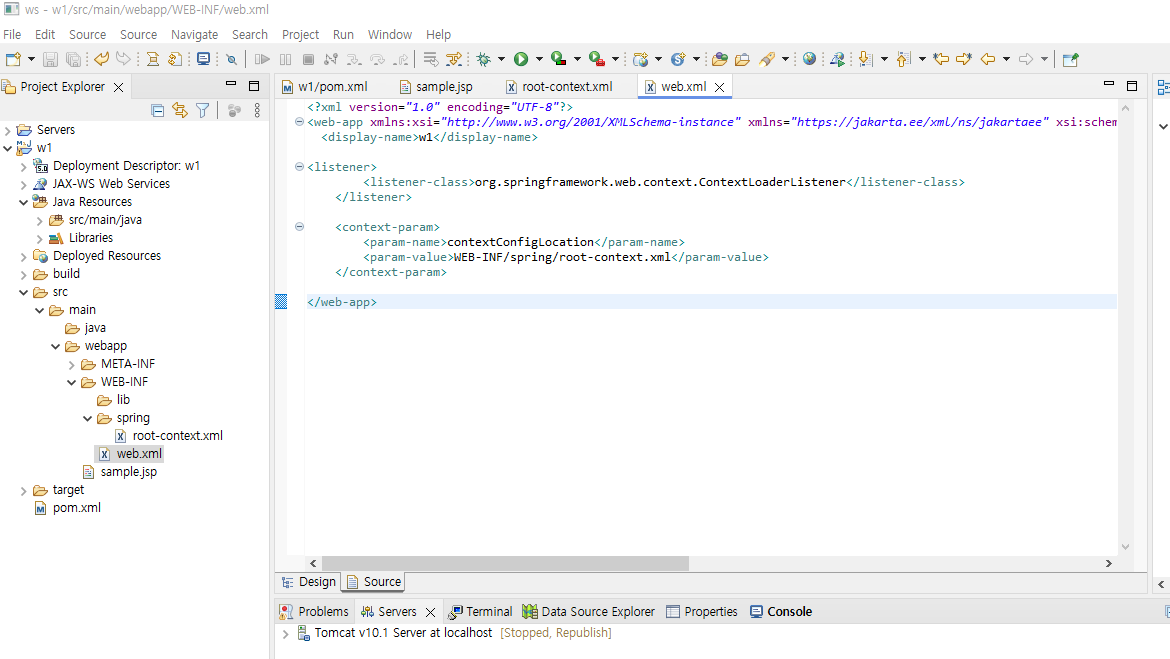Click the Search flashlight toolbar icon
This screenshot has width=1170, height=659.
767,60
